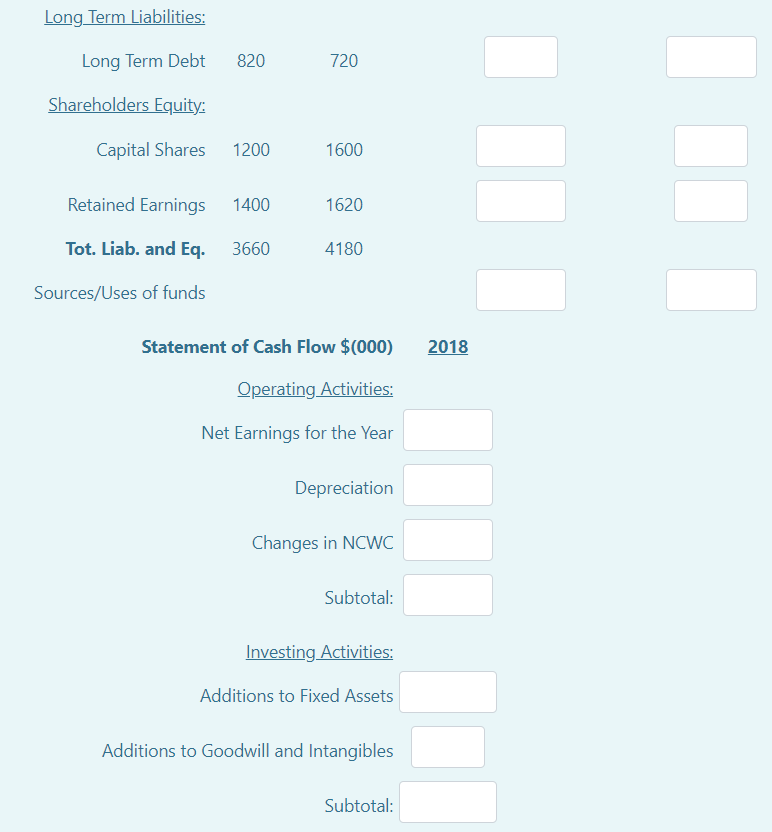772x832 pixels.
Task: Click the first Retained Earnings input box
Action: click(520, 200)
